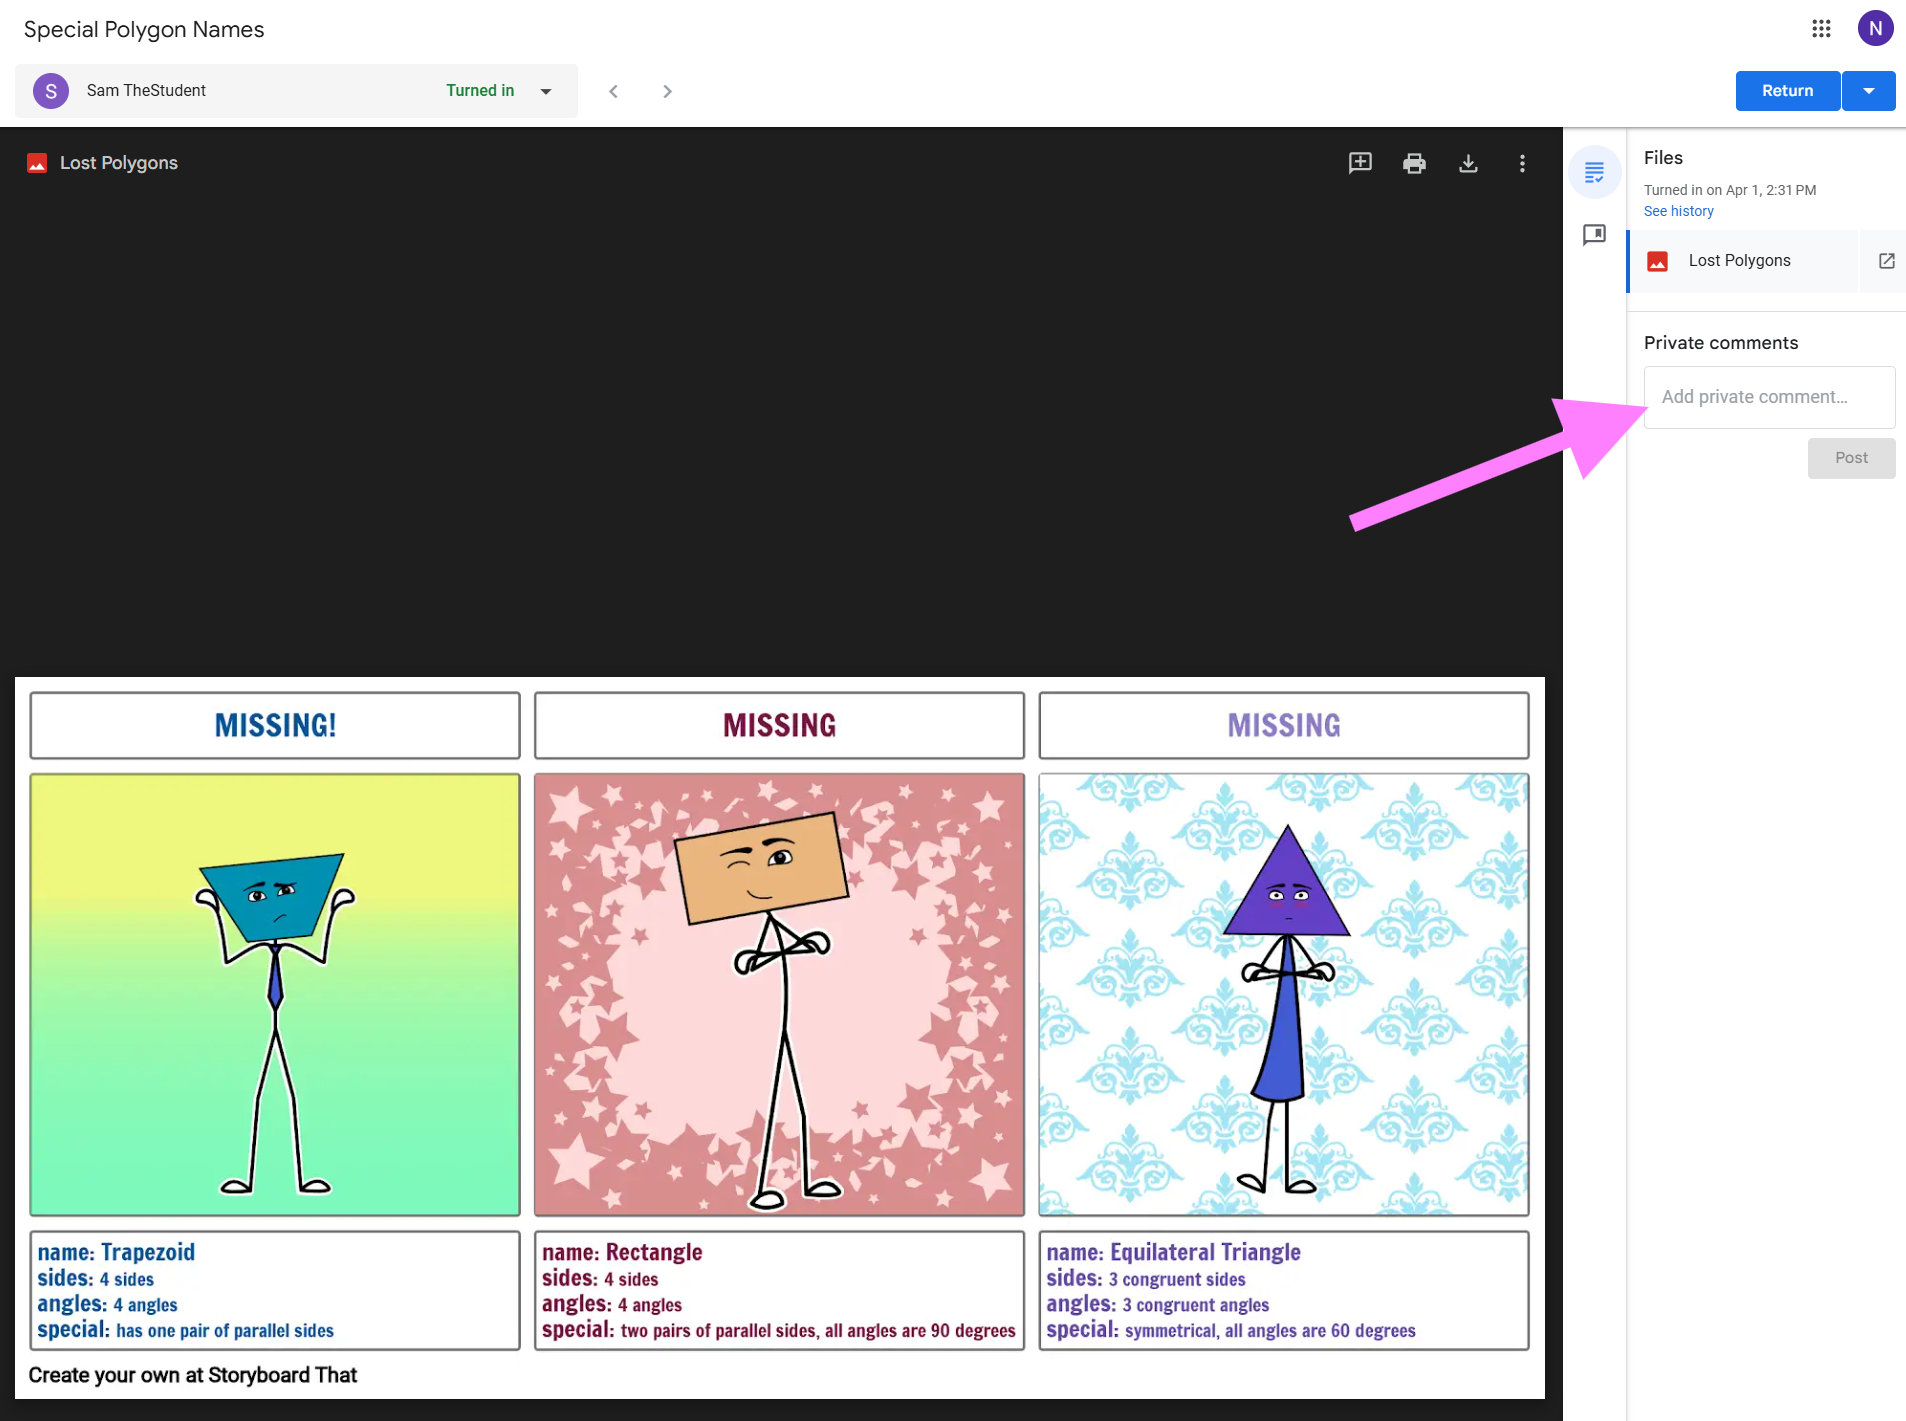The height and width of the screenshot is (1421, 1906).
Task: Click the Trapezoid character image panel
Action: tap(275, 994)
